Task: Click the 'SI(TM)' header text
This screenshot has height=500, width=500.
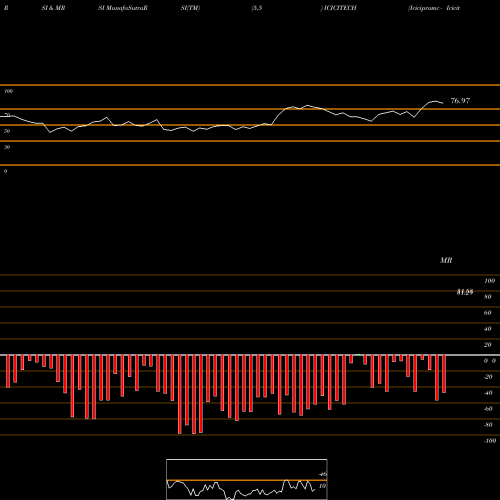Action: (190, 8)
